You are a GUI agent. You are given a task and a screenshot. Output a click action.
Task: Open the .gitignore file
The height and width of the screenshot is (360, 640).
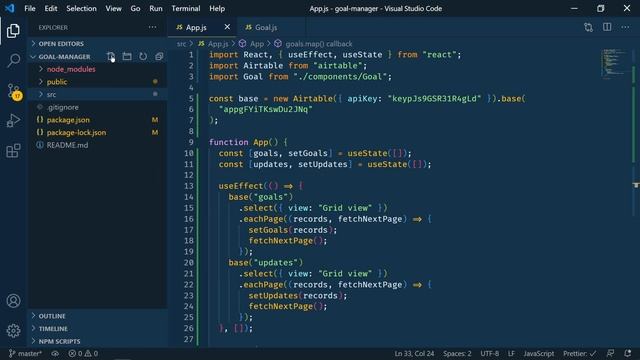(98, 107)
